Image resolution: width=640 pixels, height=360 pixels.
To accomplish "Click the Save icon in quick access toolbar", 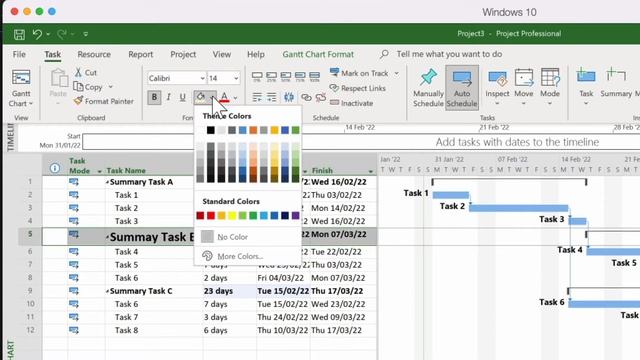I will [x=19, y=34].
